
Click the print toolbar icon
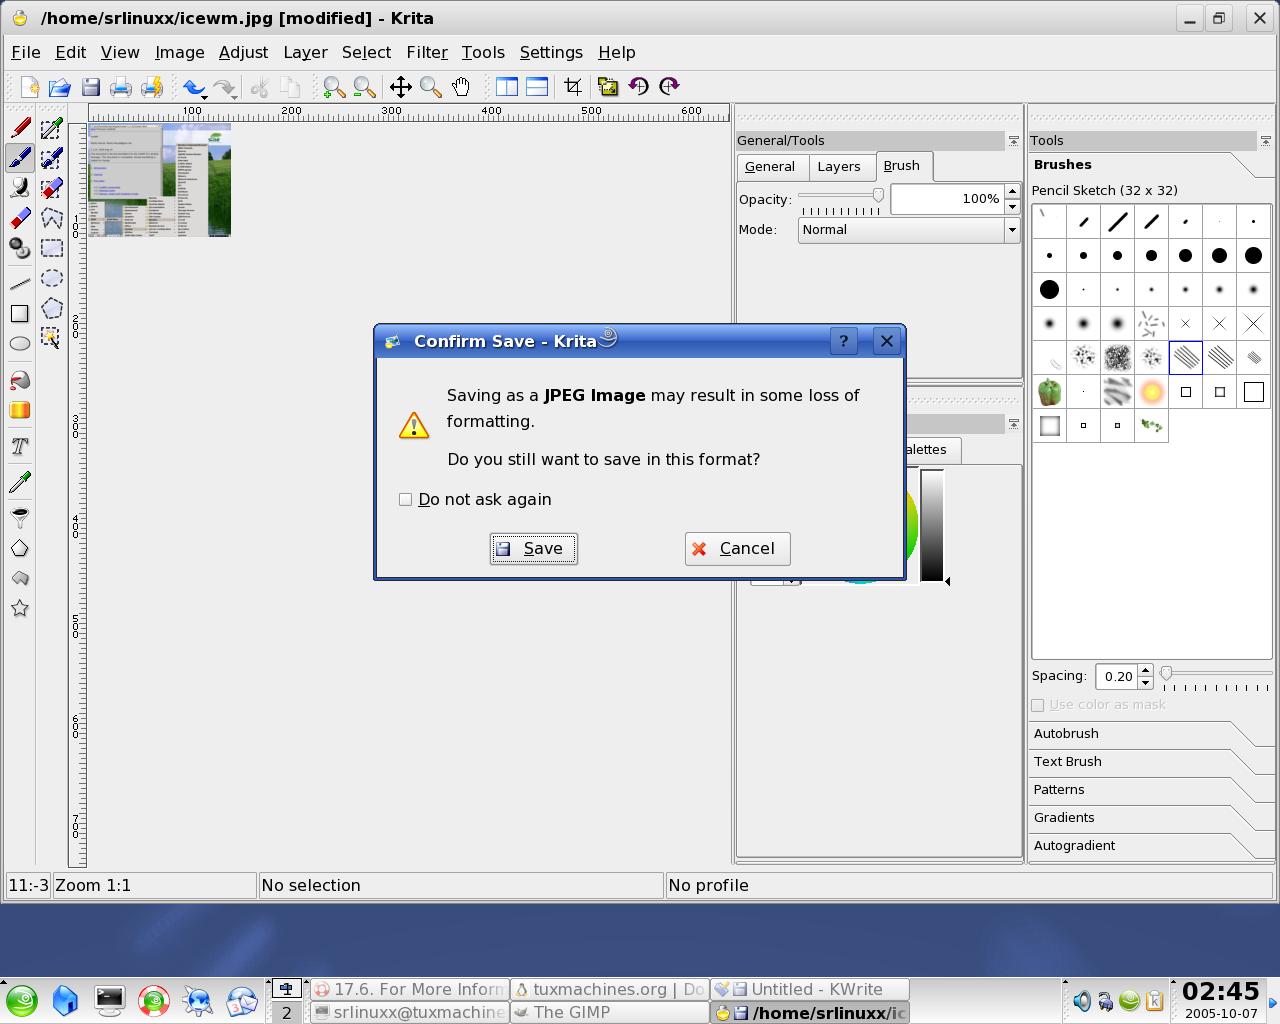tap(121, 87)
